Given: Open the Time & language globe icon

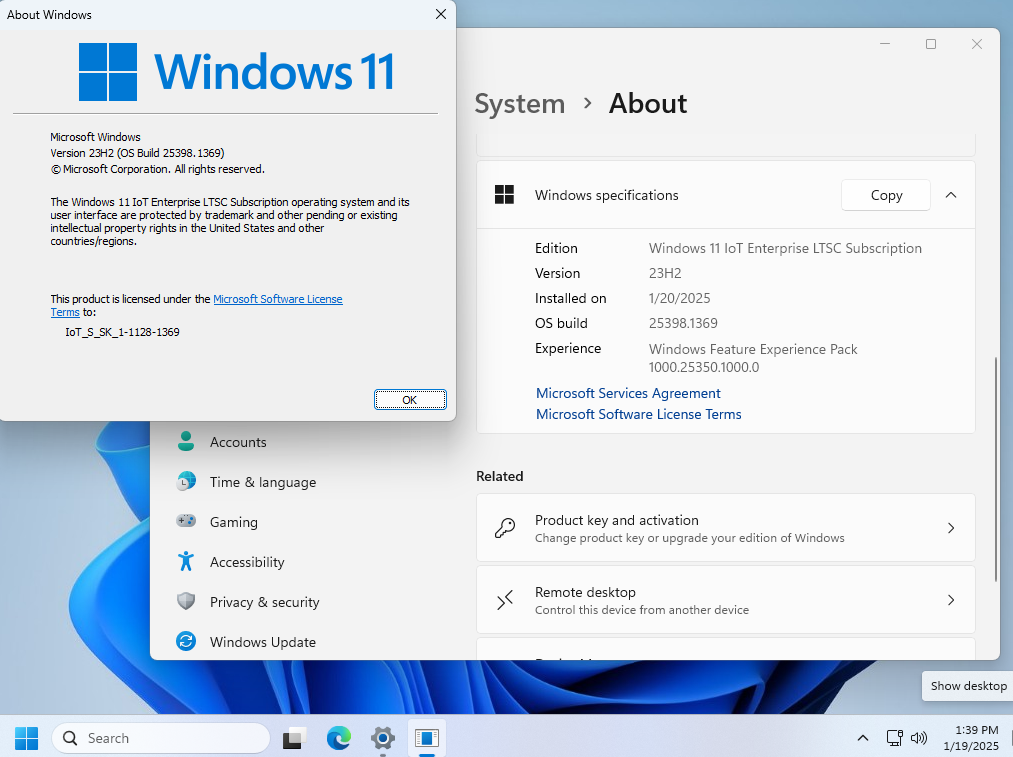Looking at the screenshot, I should tap(186, 481).
